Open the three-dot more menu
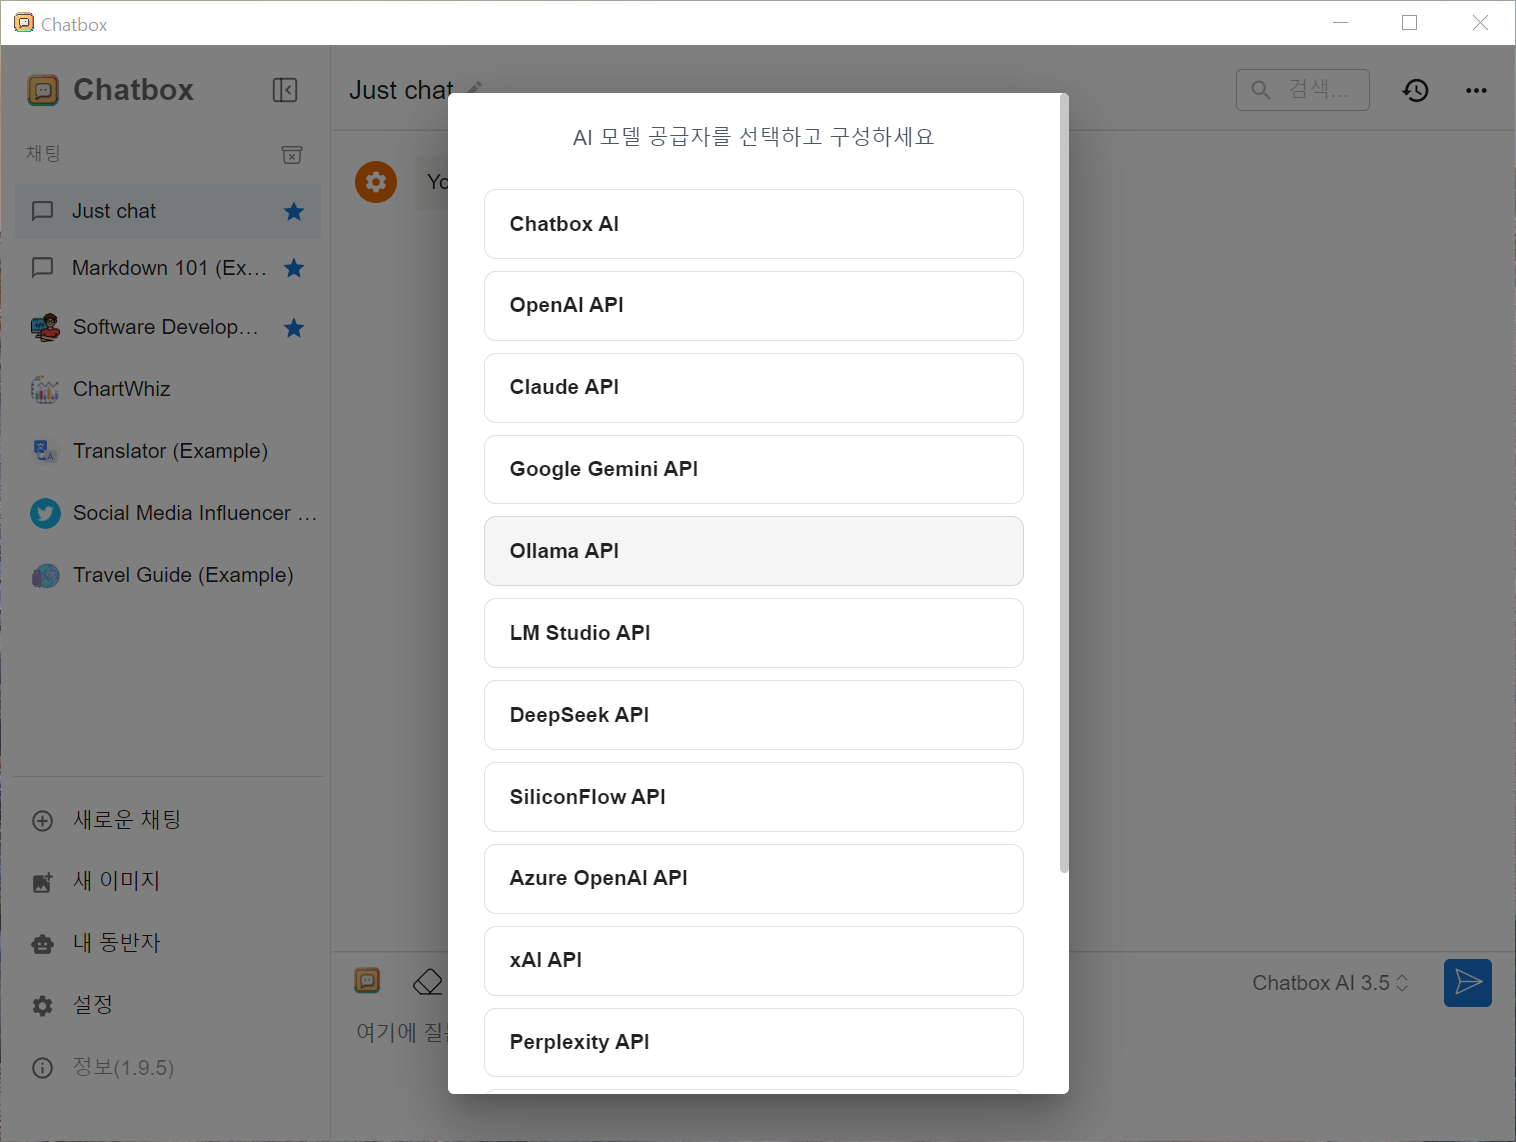This screenshot has width=1516, height=1142. point(1476,90)
